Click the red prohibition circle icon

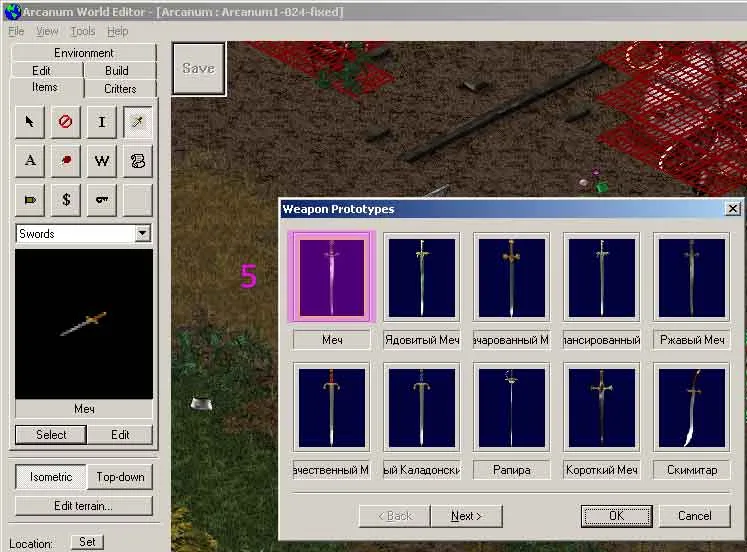click(66, 122)
